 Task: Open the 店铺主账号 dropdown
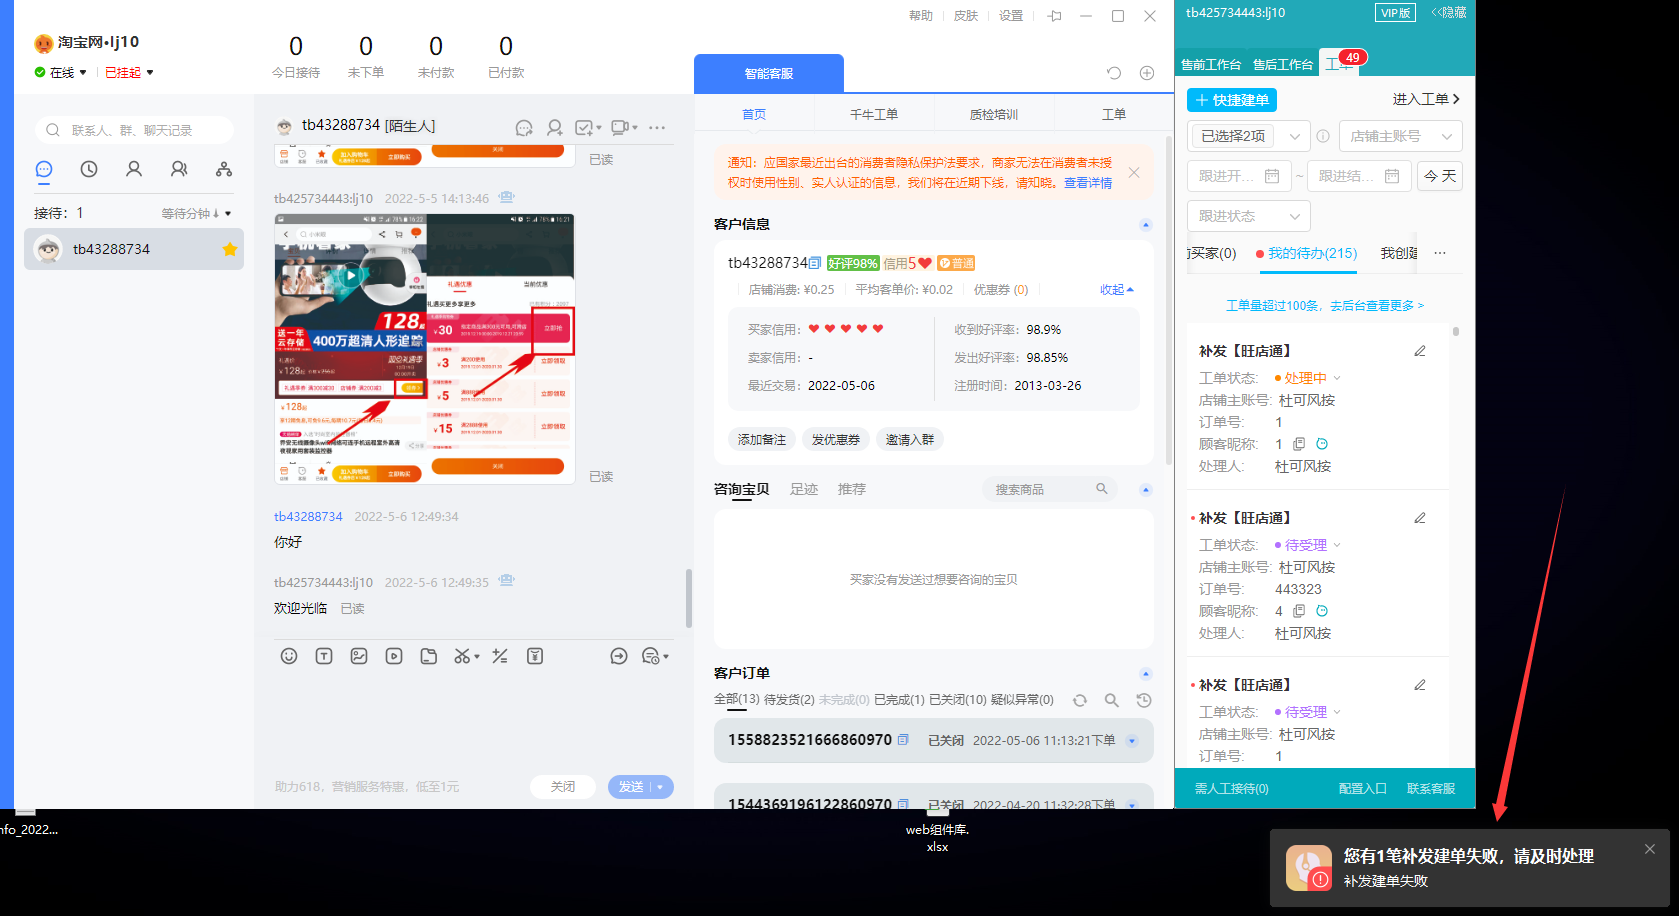1400,136
